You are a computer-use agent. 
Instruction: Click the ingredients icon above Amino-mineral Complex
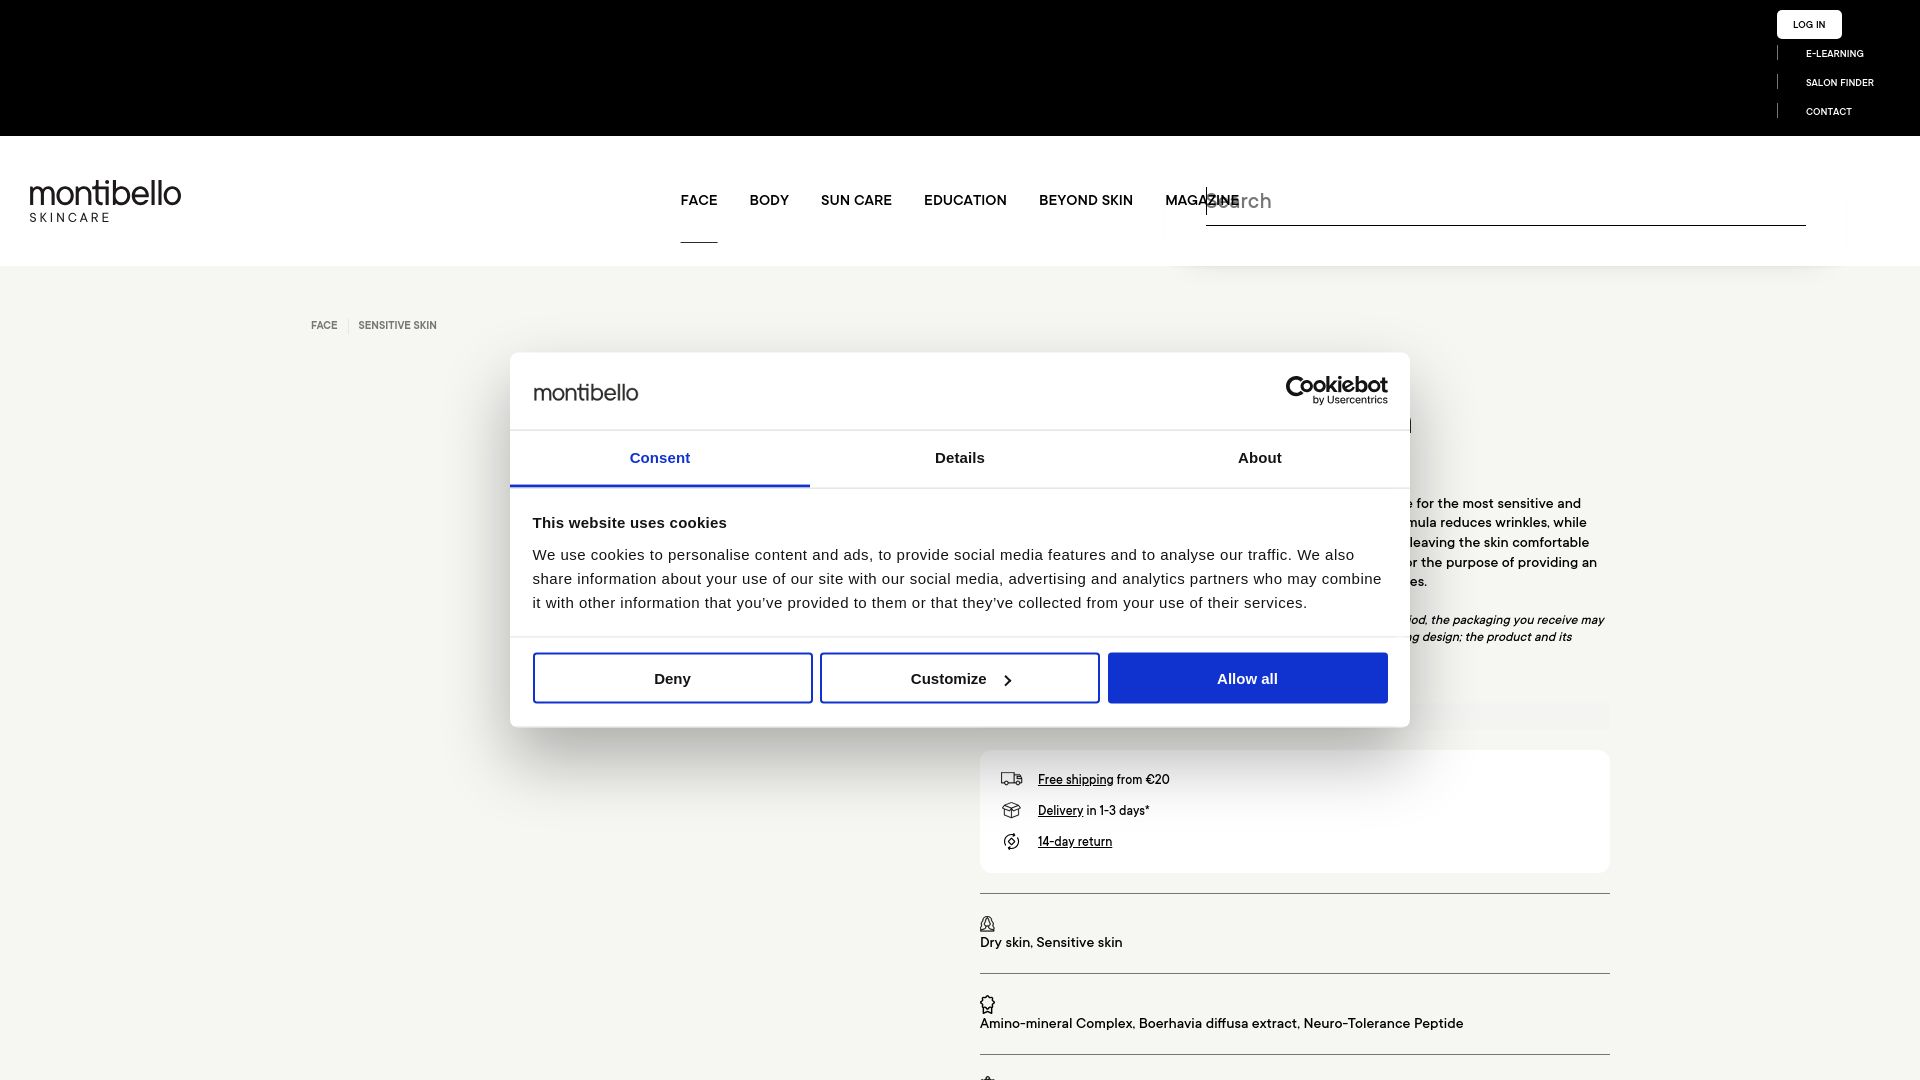987,1004
